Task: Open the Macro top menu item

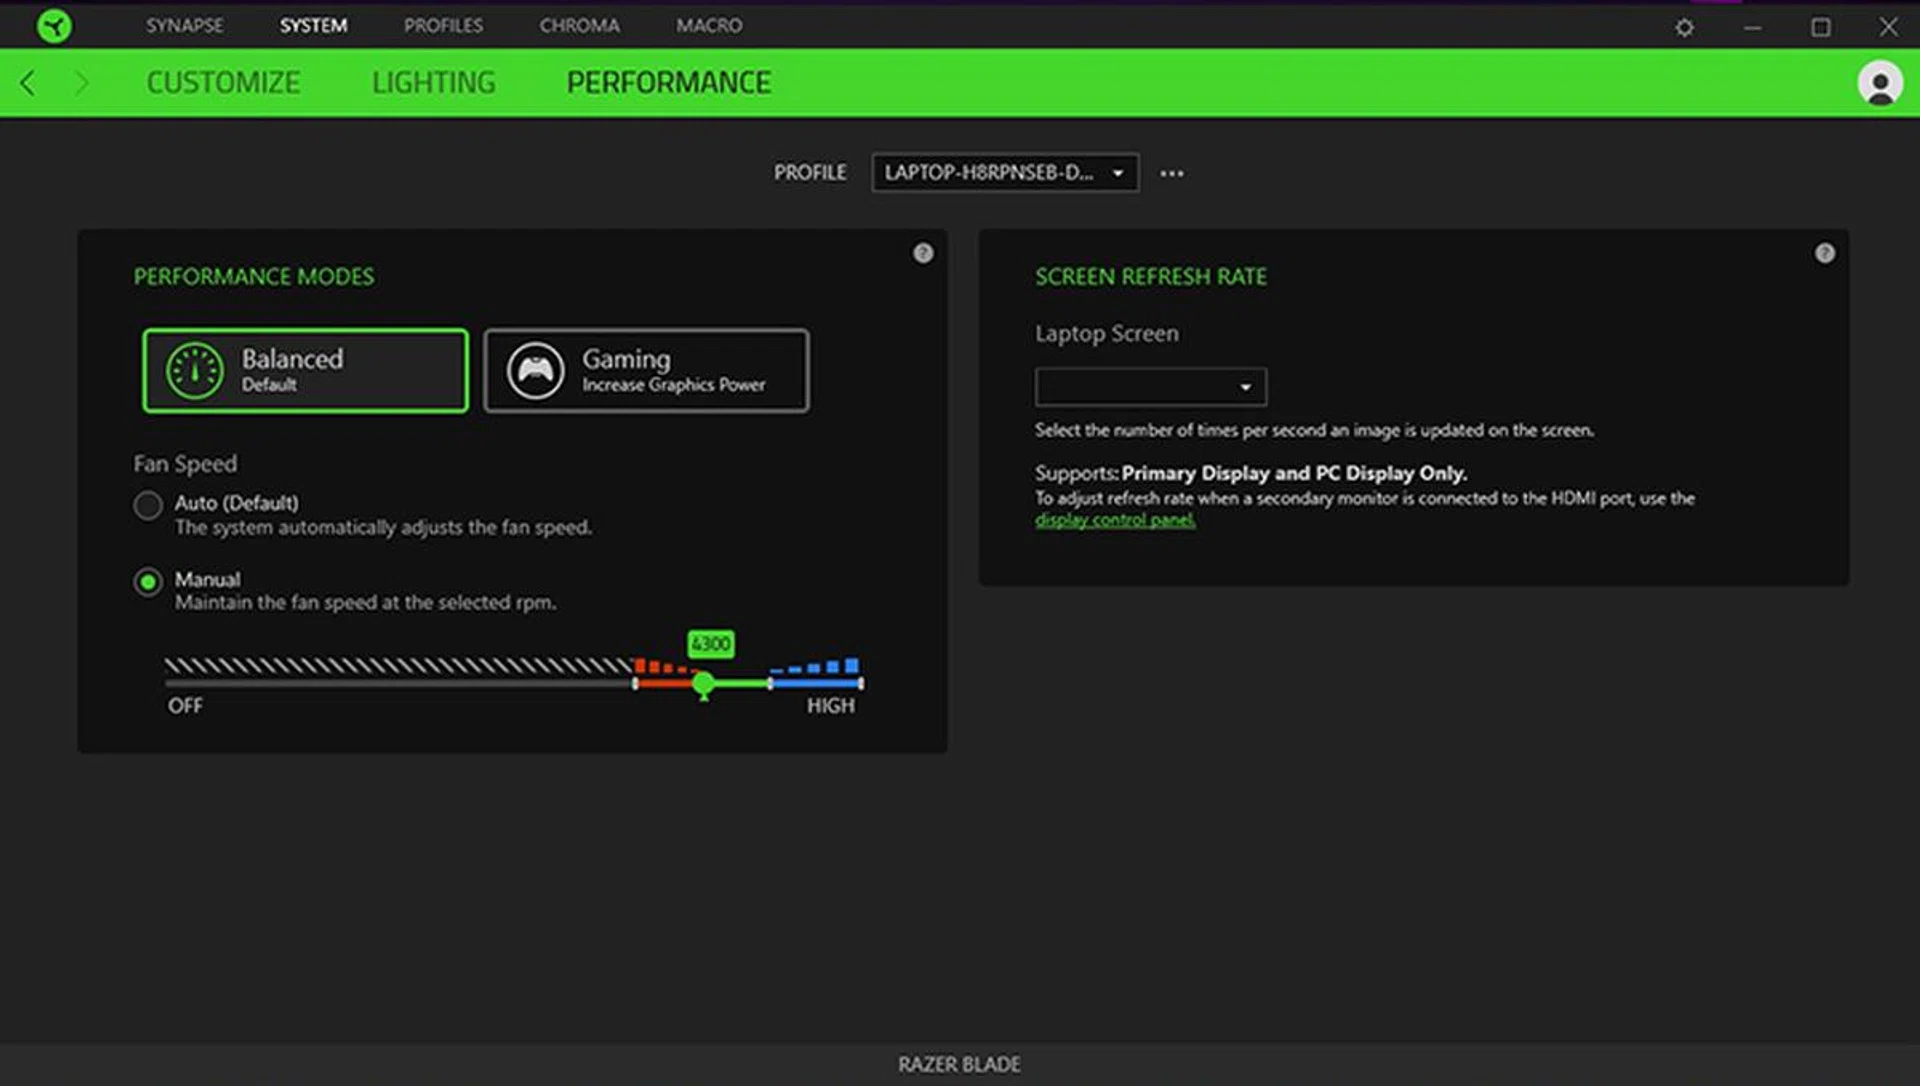Action: coord(708,25)
